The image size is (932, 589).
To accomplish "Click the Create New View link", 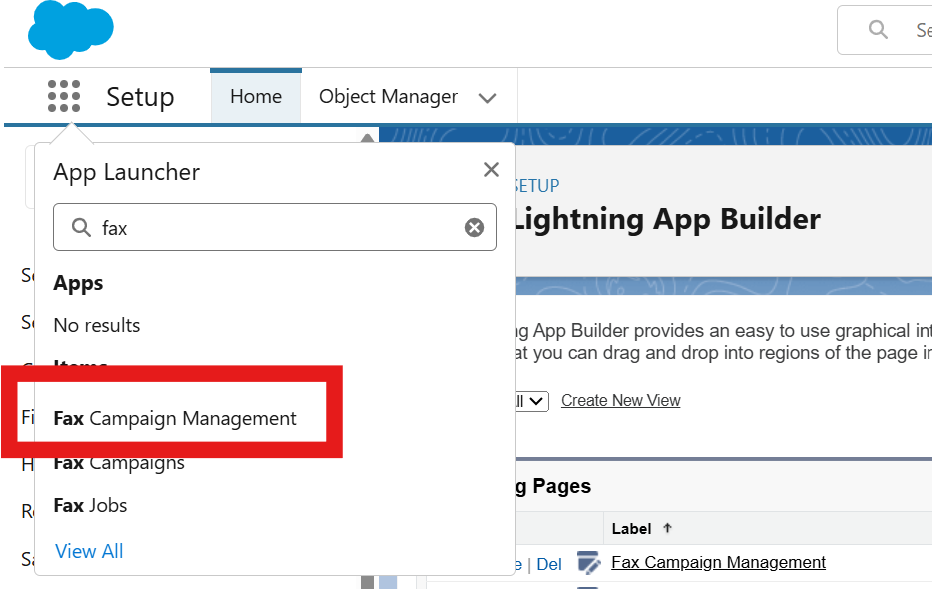I will [x=620, y=401].
